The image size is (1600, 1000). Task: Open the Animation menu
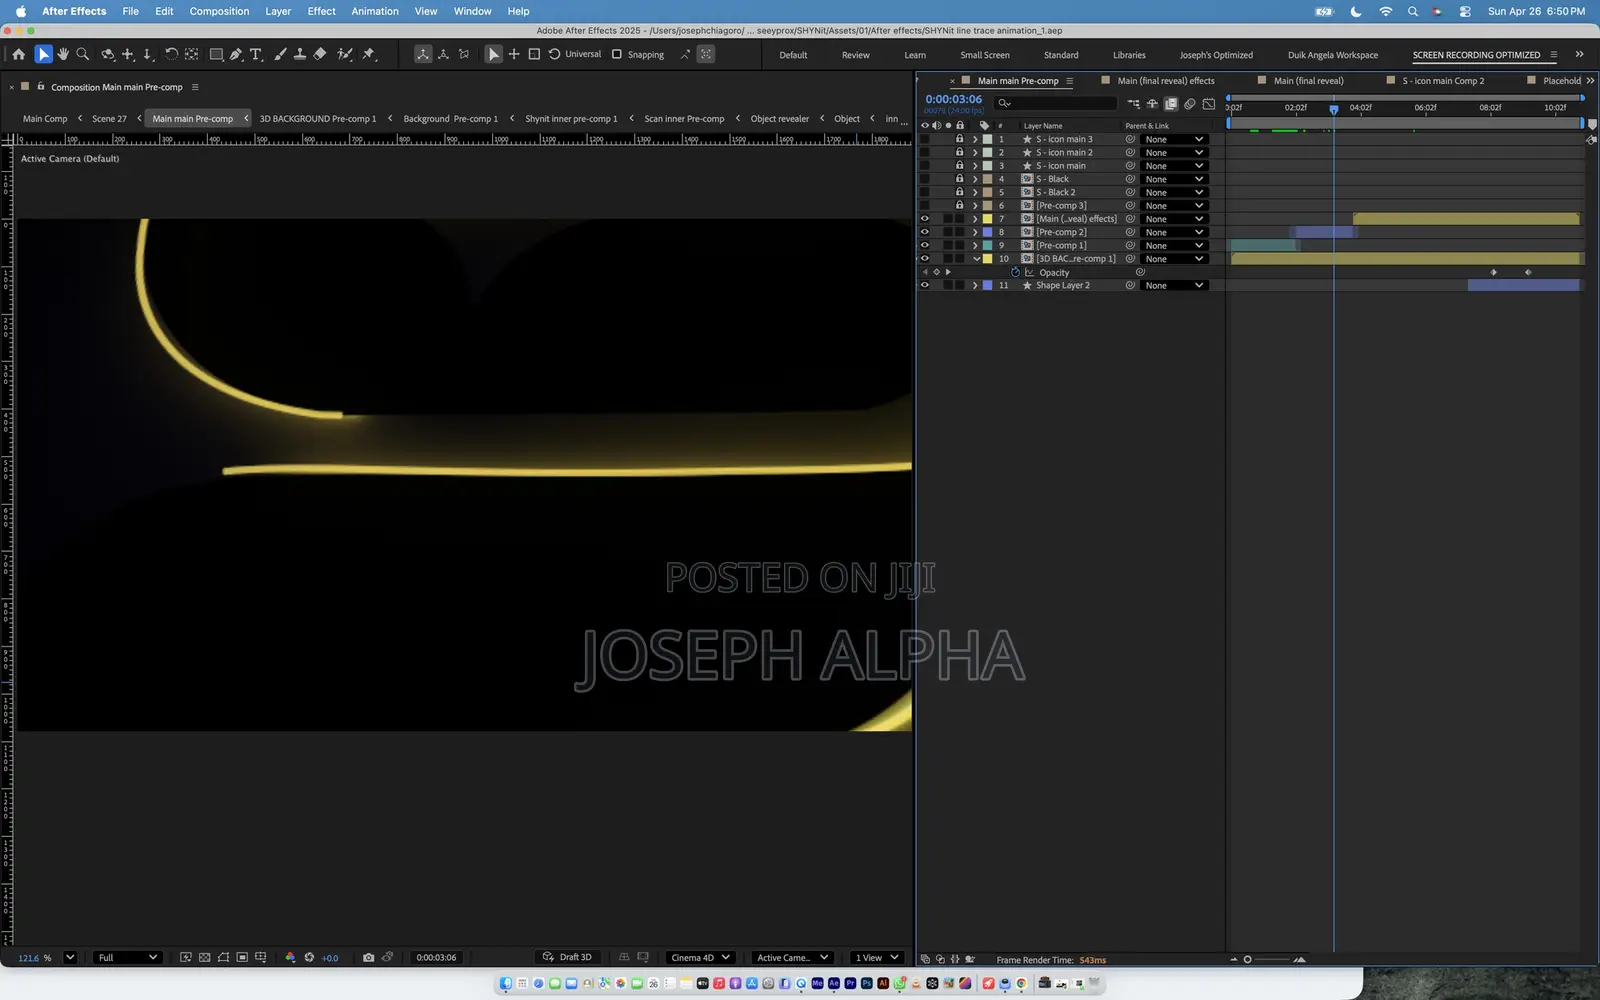(x=375, y=11)
